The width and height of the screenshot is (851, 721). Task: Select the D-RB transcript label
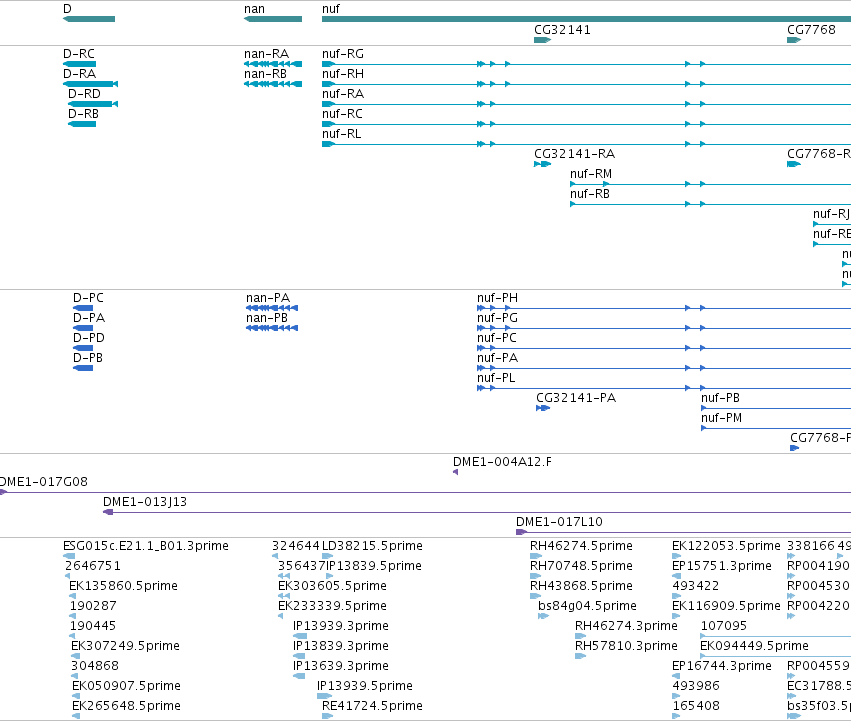[x=83, y=114]
